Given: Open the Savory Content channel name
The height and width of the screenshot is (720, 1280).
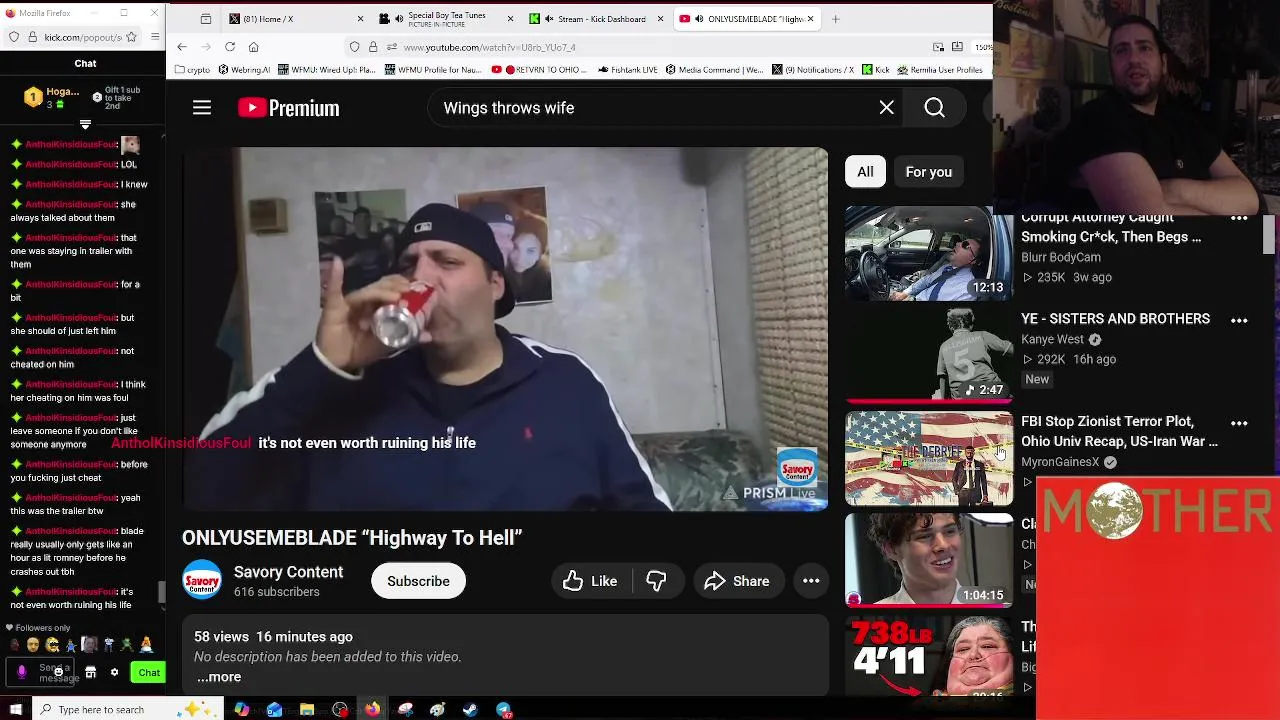Looking at the screenshot, I should [x=288, y=572].
